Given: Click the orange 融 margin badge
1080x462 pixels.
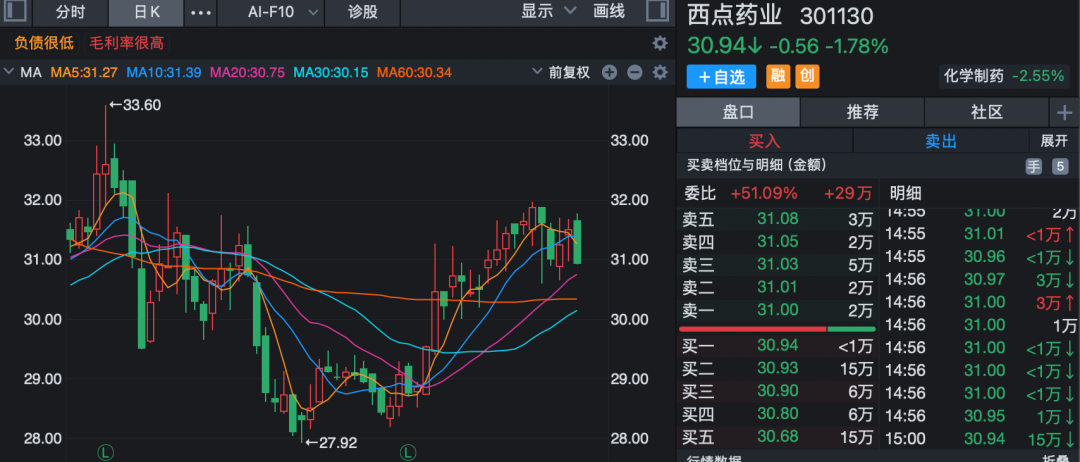Looking at the screenshot, I should tap(778, 76).
